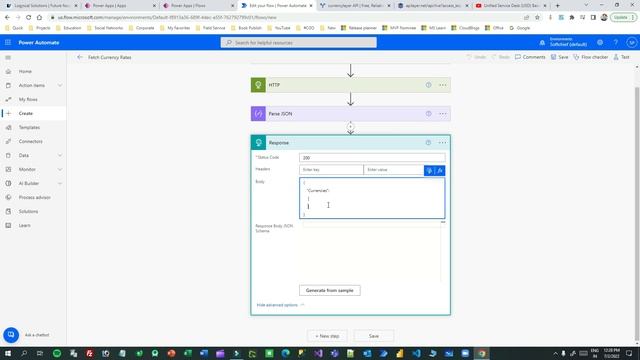This screenshot has height=360, width=640.
Task: Show Response action help info icon
Action: click(428, 143)
